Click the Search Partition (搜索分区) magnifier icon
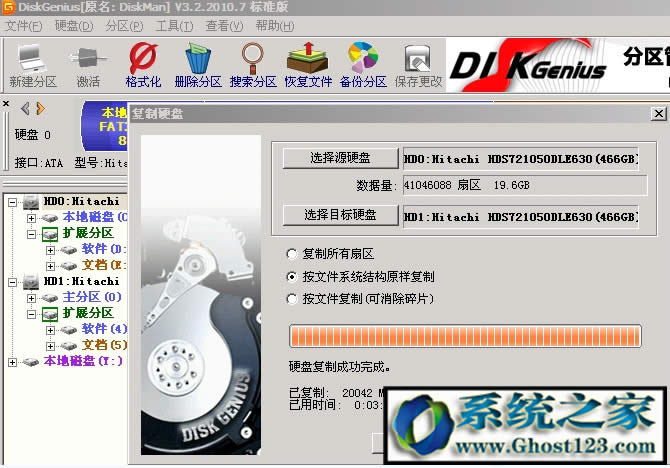 [255, 64]
